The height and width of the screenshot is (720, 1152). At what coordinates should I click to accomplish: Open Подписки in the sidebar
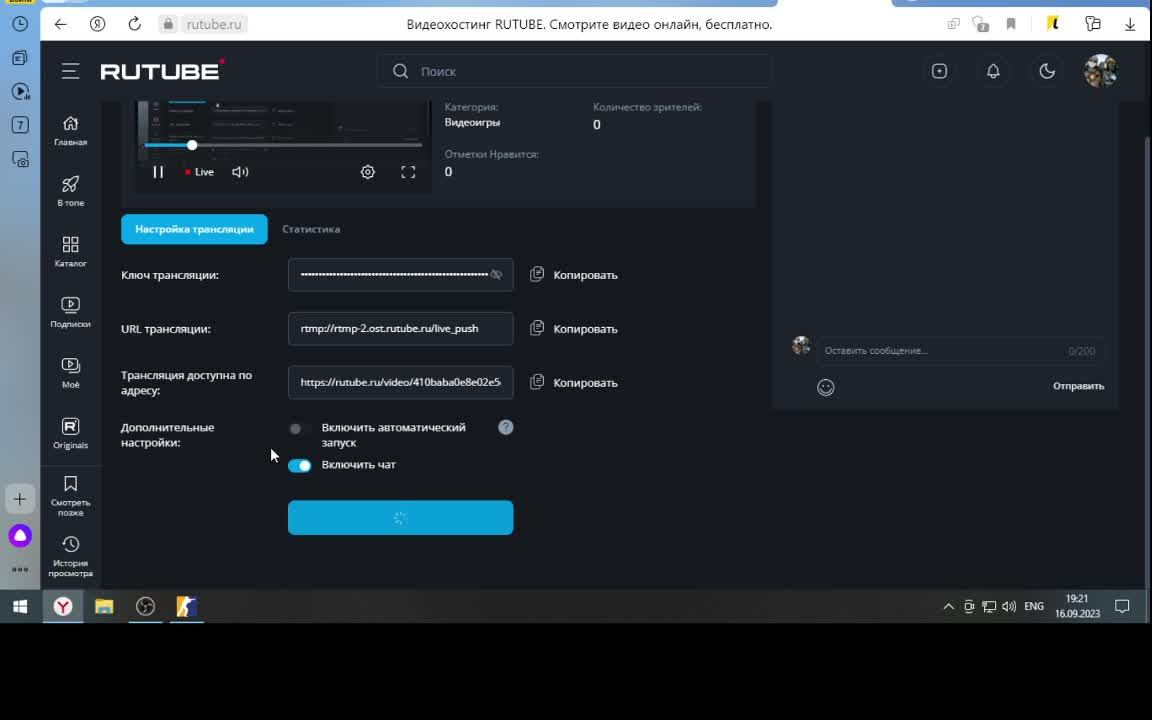click(x=71, y=312)
